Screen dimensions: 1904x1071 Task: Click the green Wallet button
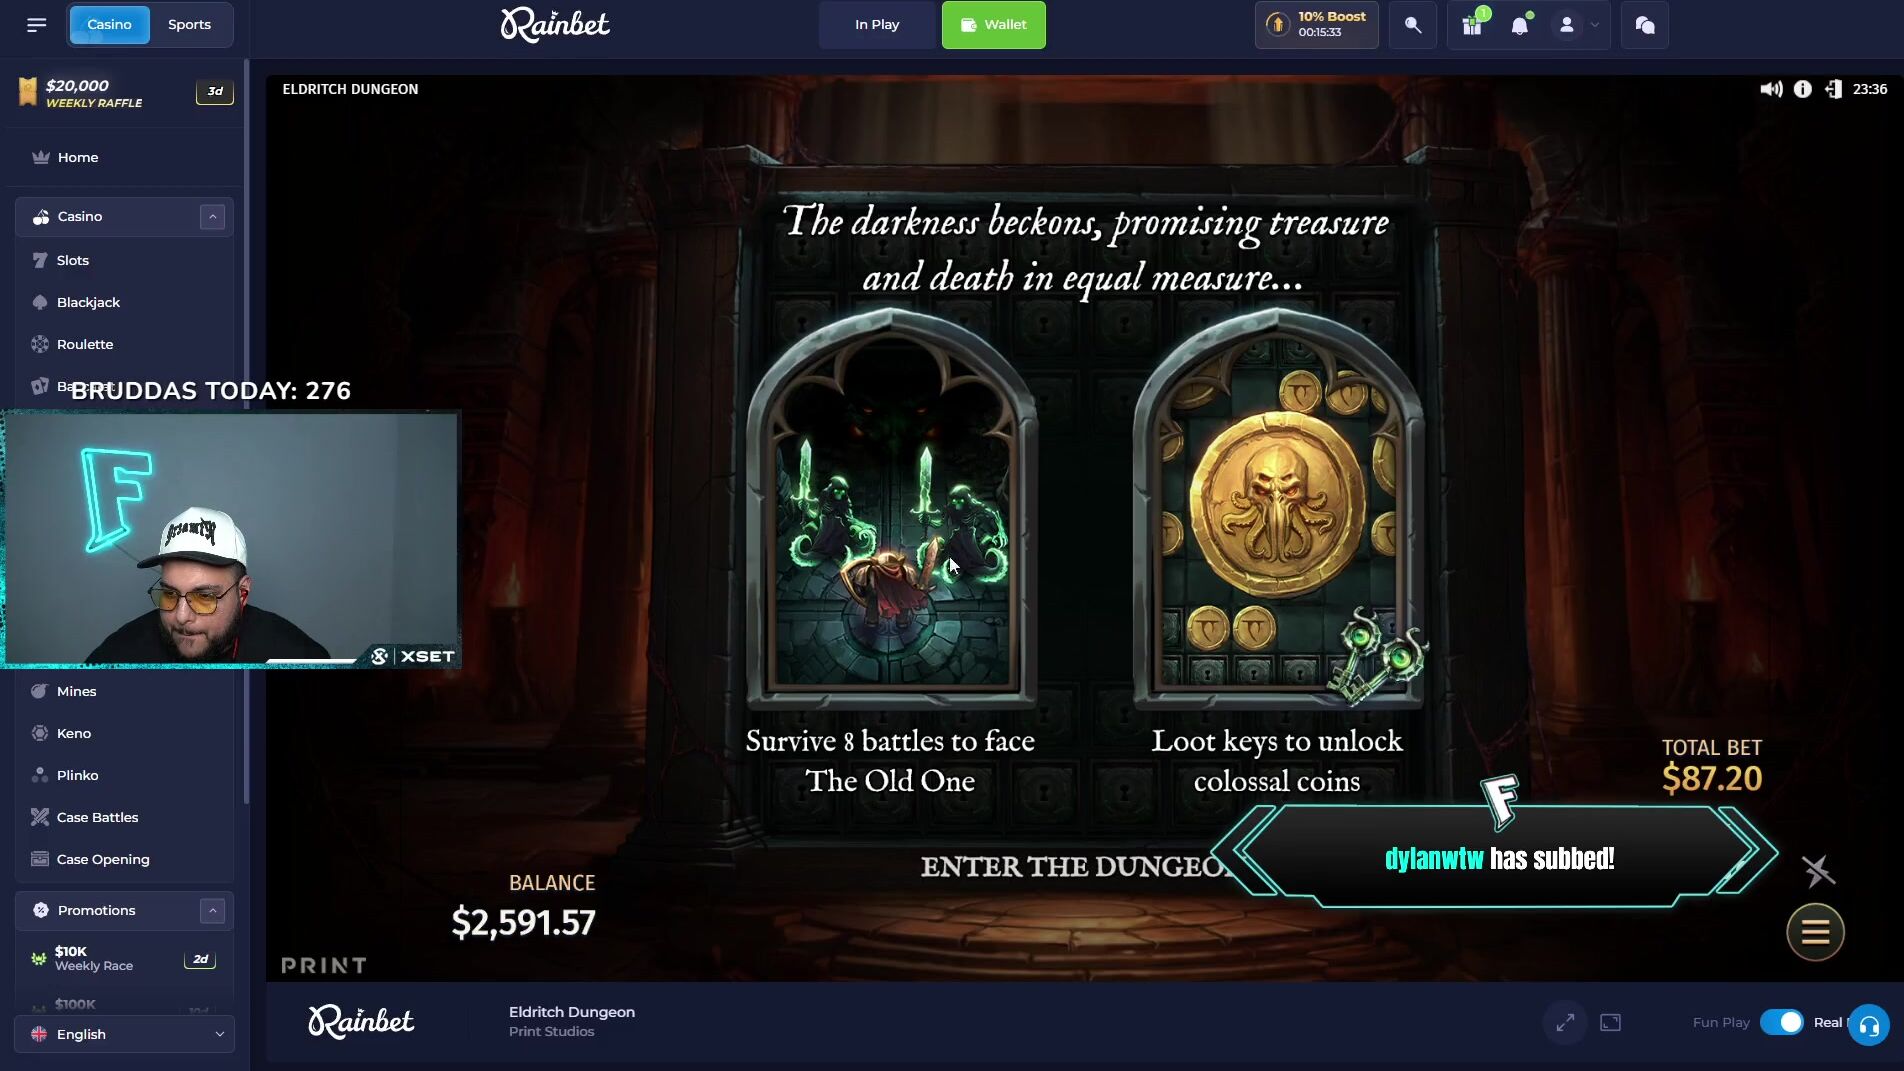(993, 25)
